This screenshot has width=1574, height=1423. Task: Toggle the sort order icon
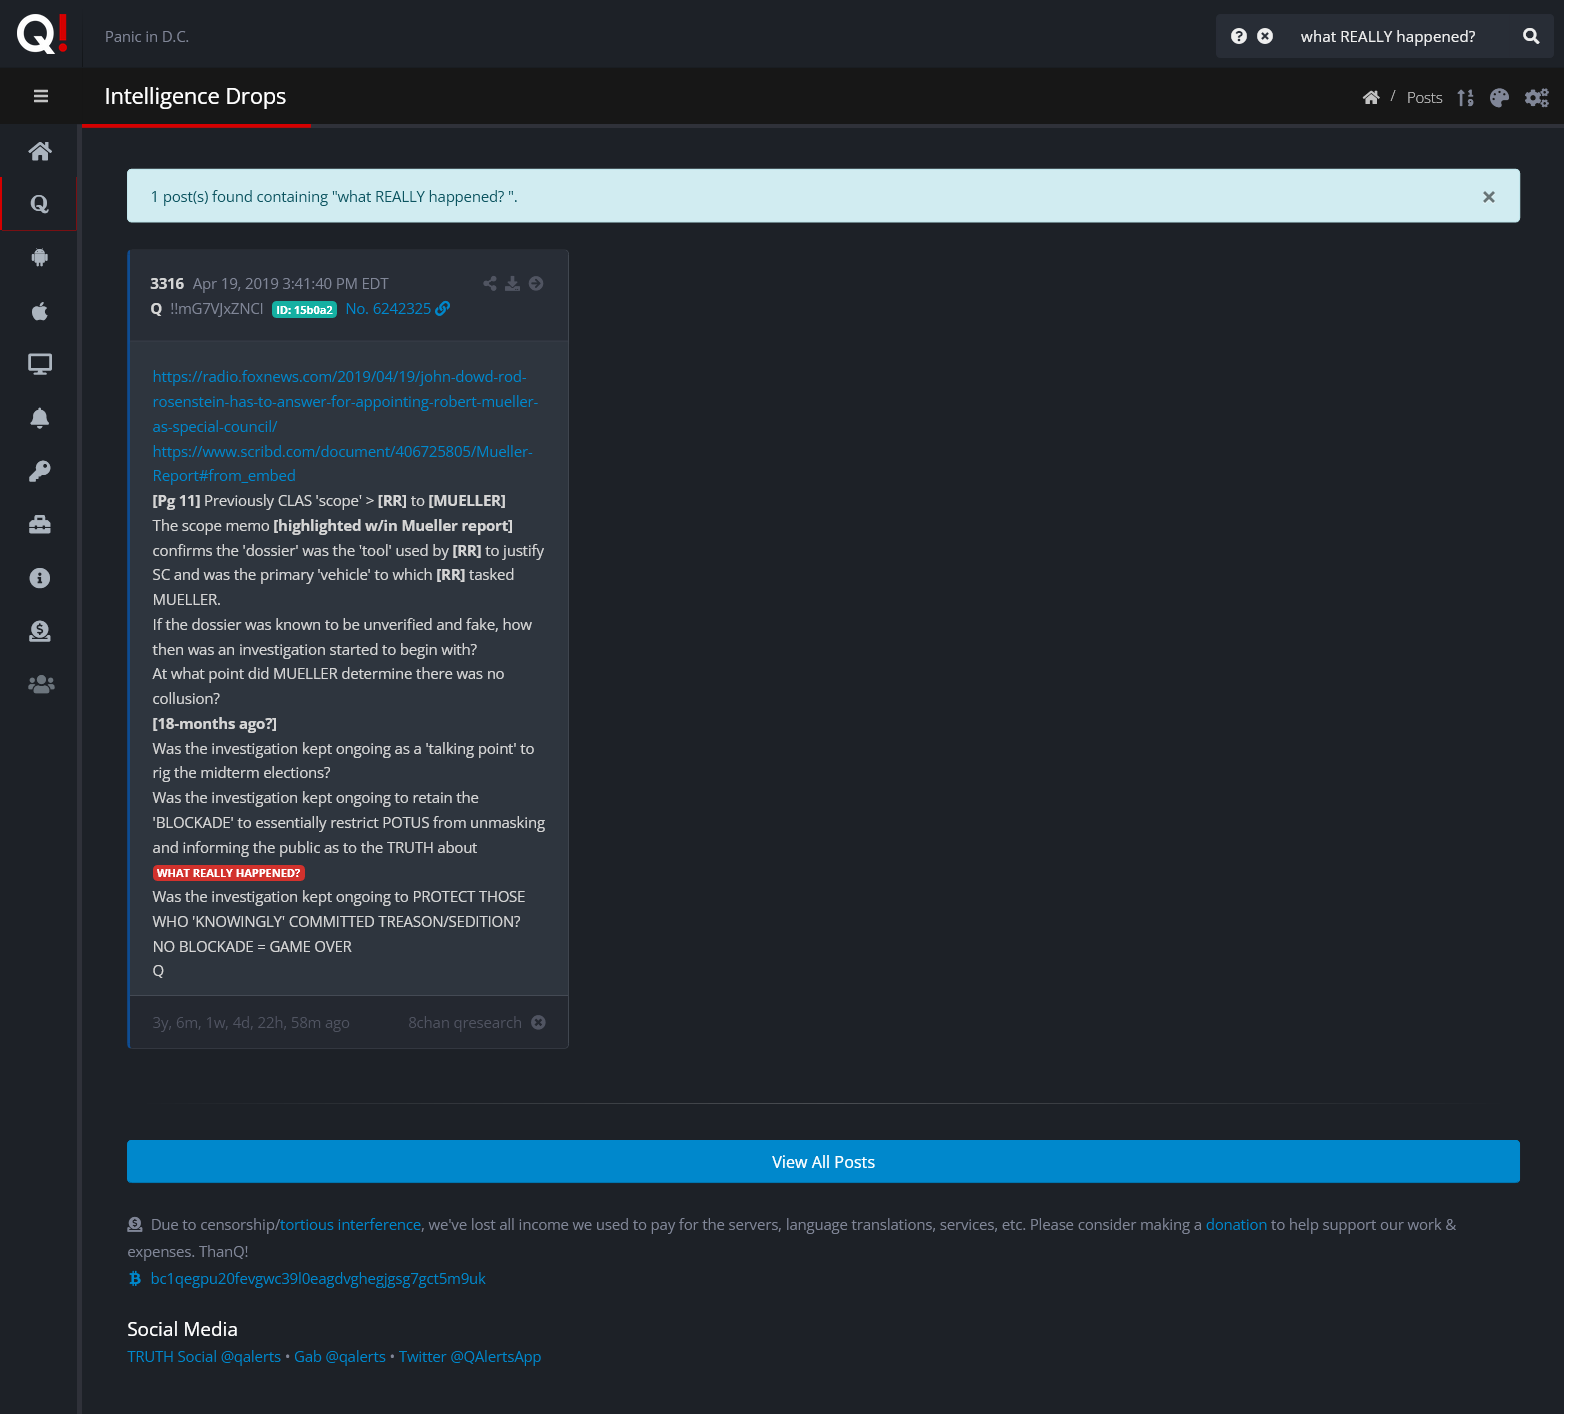1466,97
